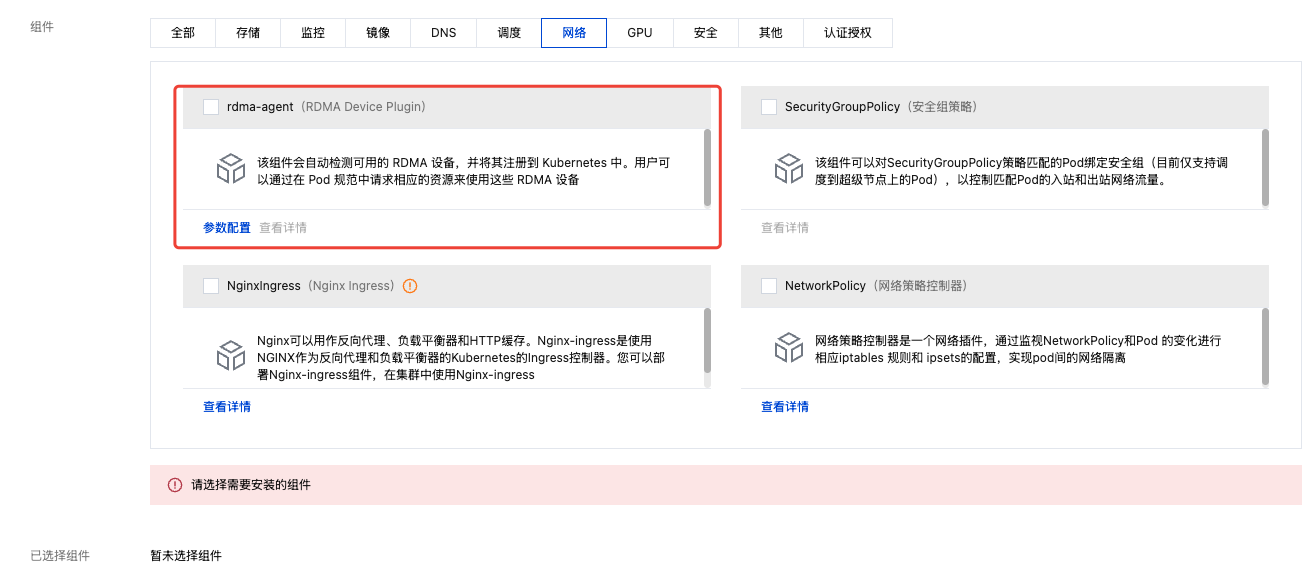Open 查看详情 link under NetworkPolicy
Image resolution: width=1311 pixels, height=580 pixels.
785,407
